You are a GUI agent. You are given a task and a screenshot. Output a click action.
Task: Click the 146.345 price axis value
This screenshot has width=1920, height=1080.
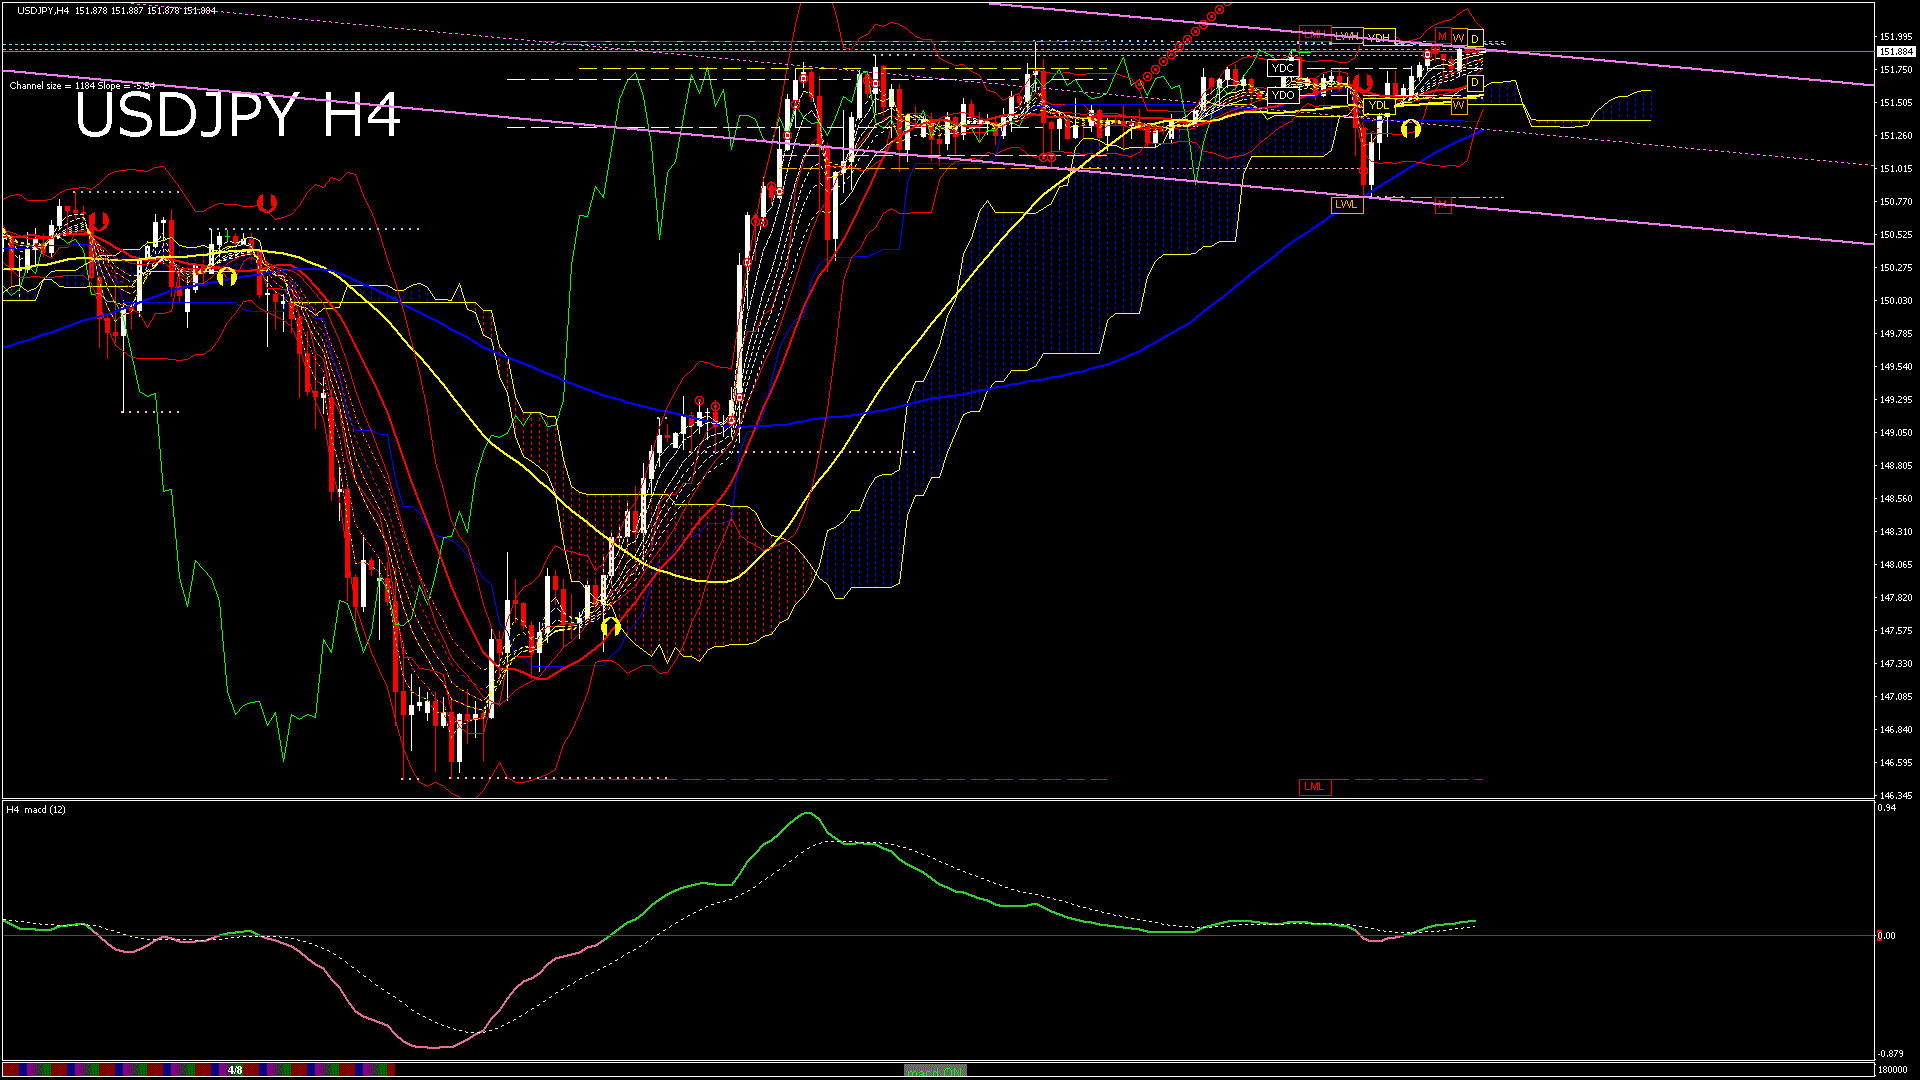(1897, 796)
